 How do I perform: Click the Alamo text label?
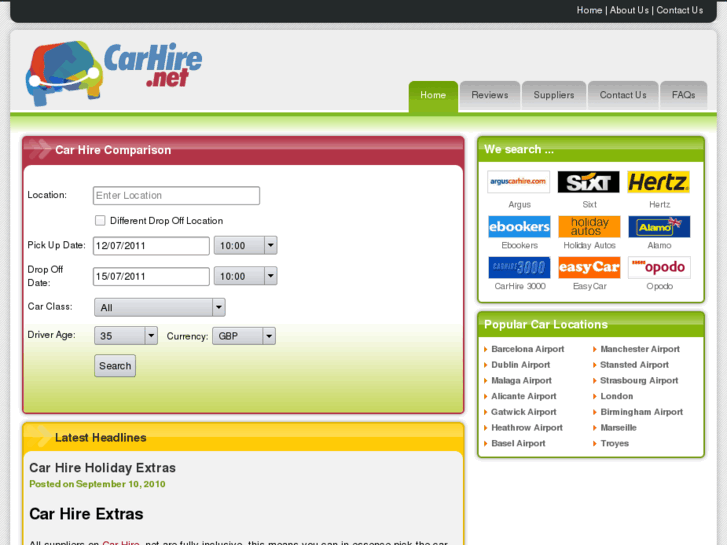point(659,245)
